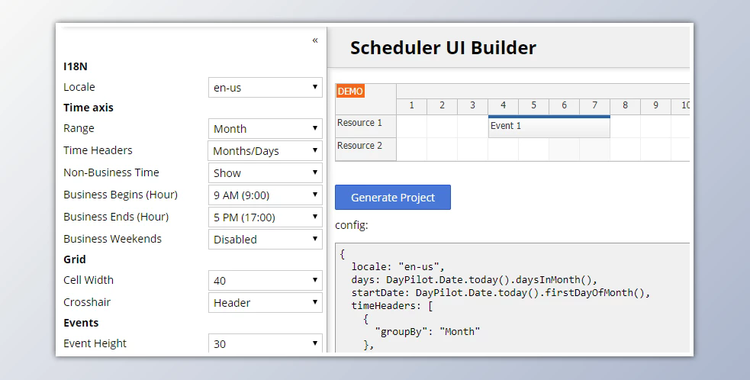The image size is (750, 380).
Task: Open the Range dropdown showing Month
Action: pyautogui.click(x=265, y=129)
